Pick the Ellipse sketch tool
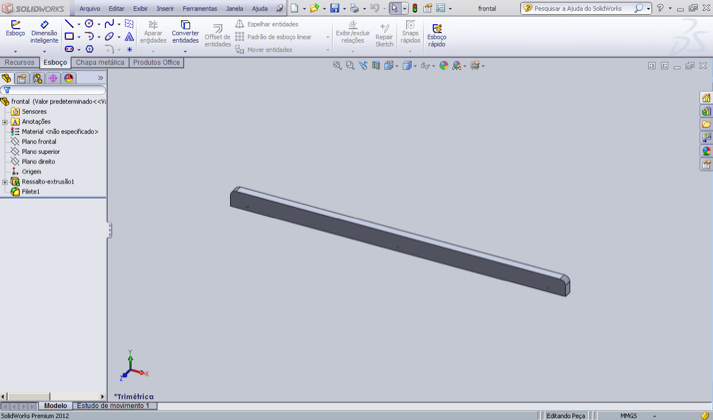The image size is (713, 420). [109, 36]
